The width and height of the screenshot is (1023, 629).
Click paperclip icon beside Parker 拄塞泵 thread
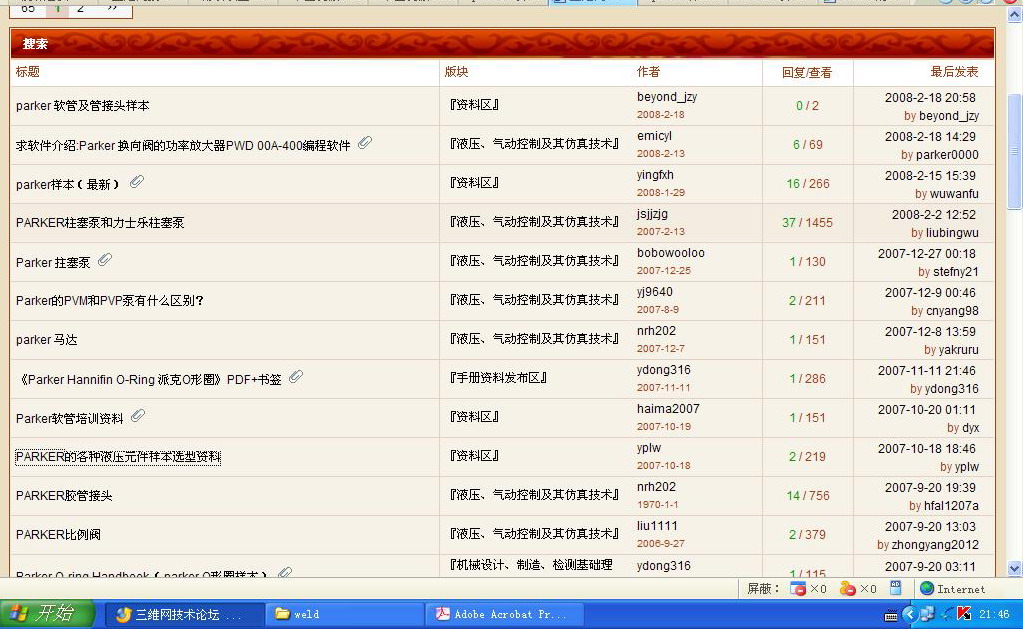click(x=104, y=260)
